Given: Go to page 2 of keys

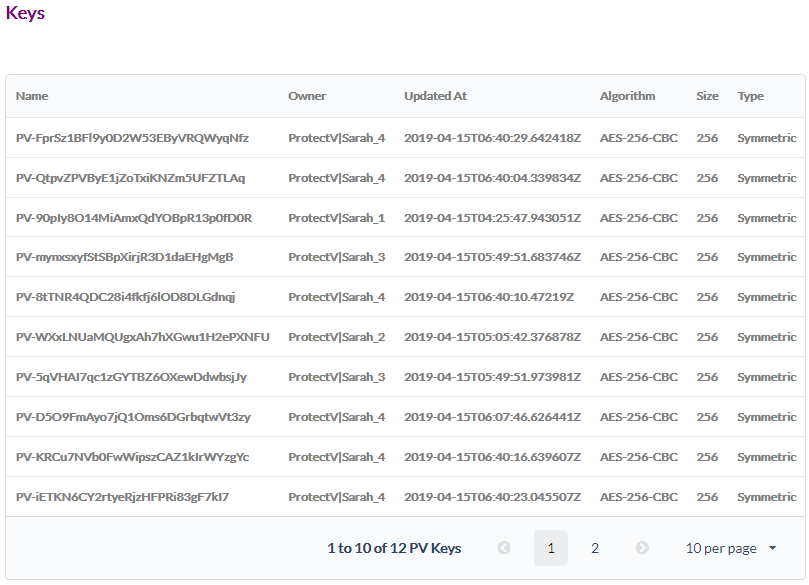Looking at the screenshot, I should [x=595, y=548].
